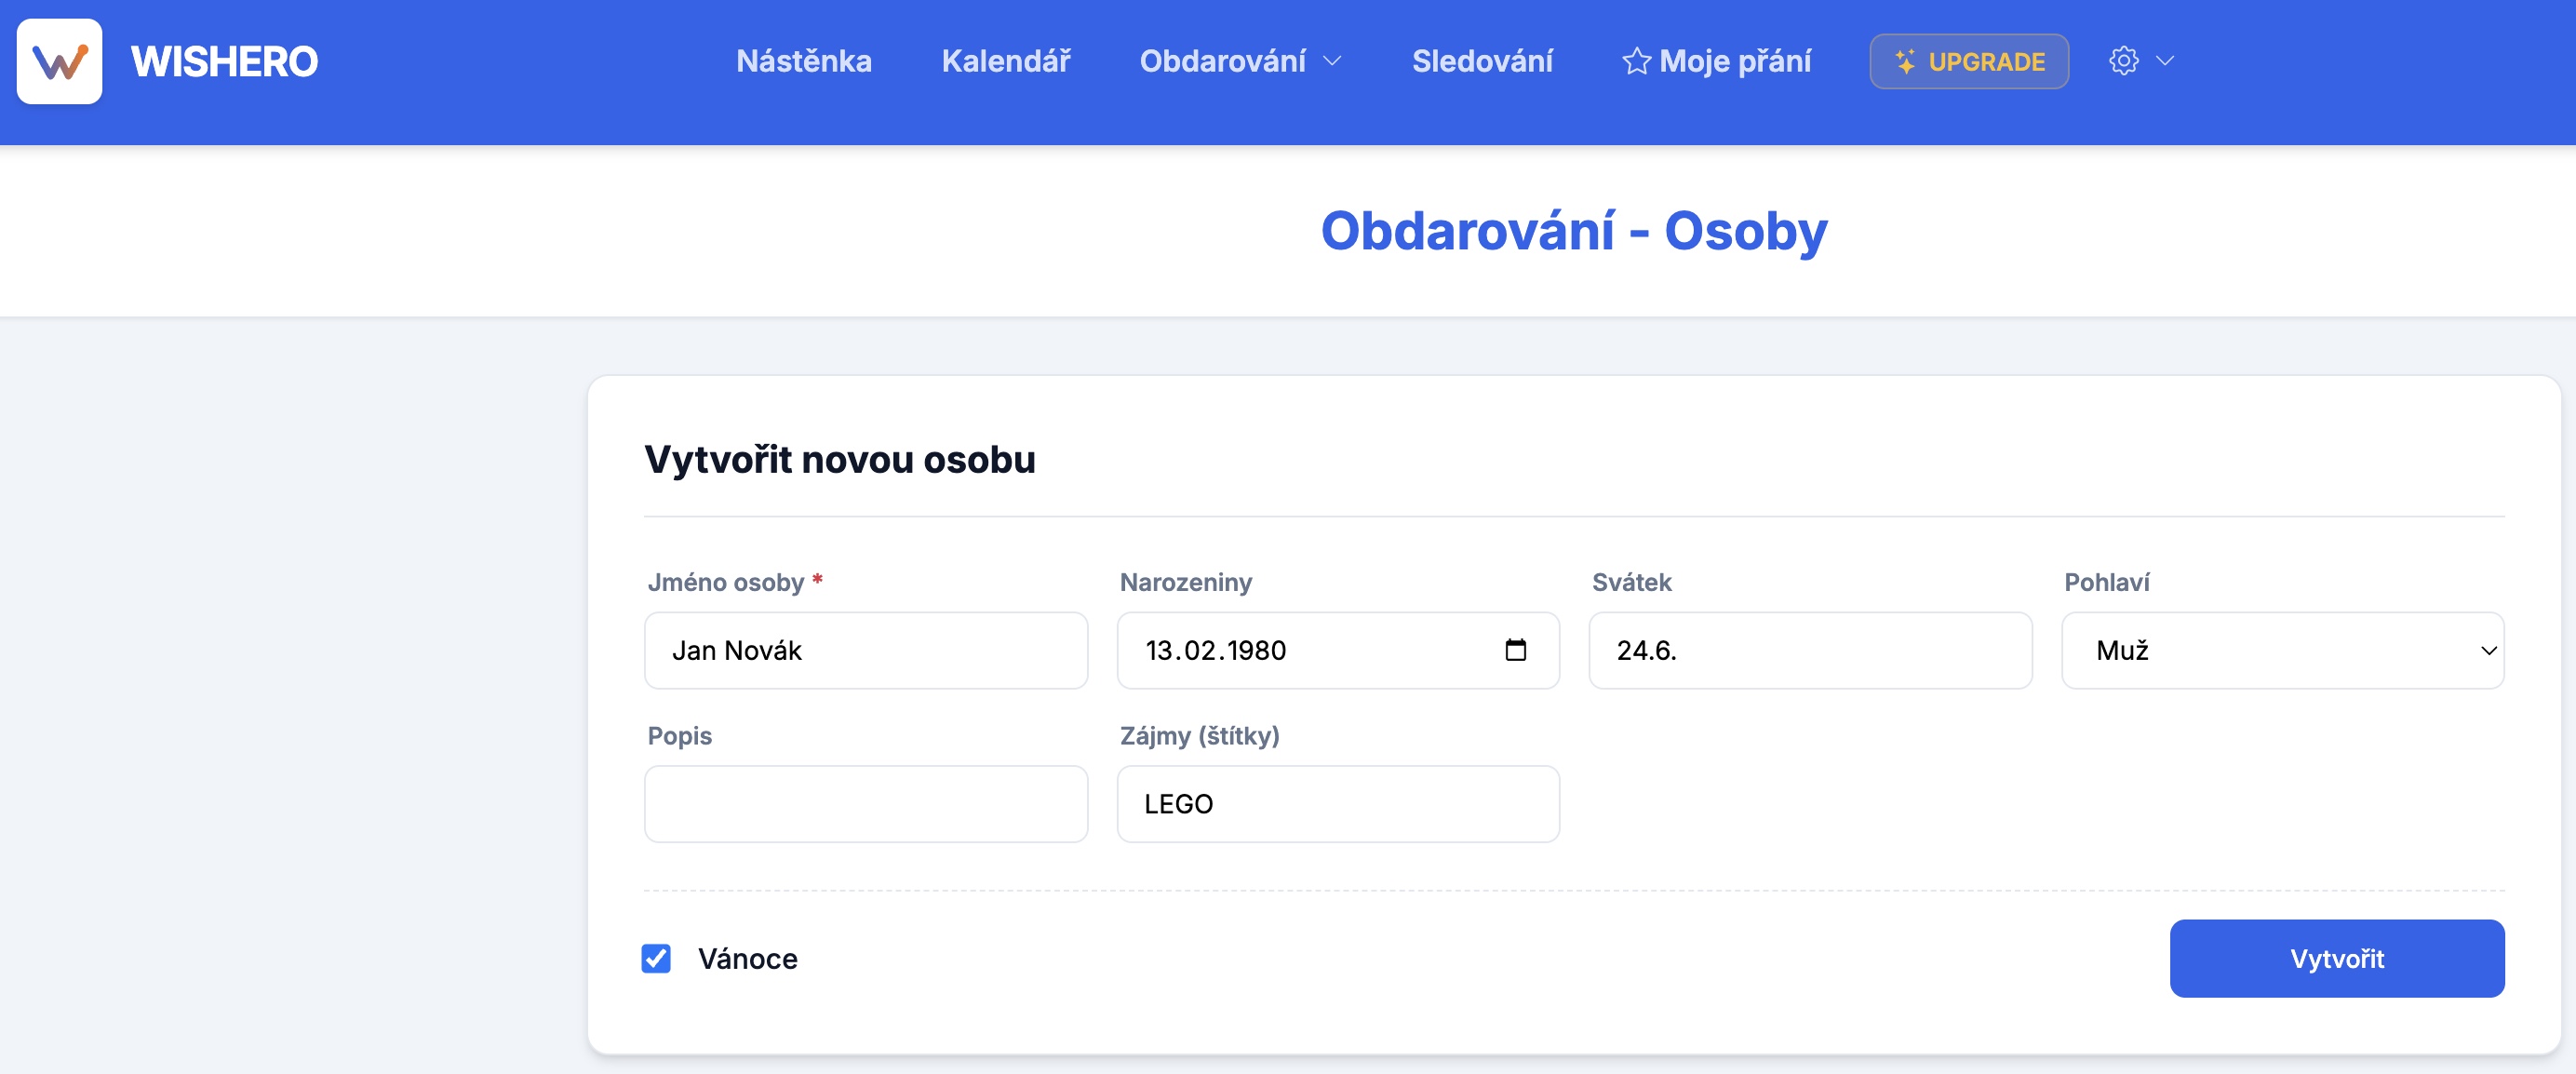Click the UPGRADE button
Viewport: 2576px width, 1074px height.
(1969, 60)
